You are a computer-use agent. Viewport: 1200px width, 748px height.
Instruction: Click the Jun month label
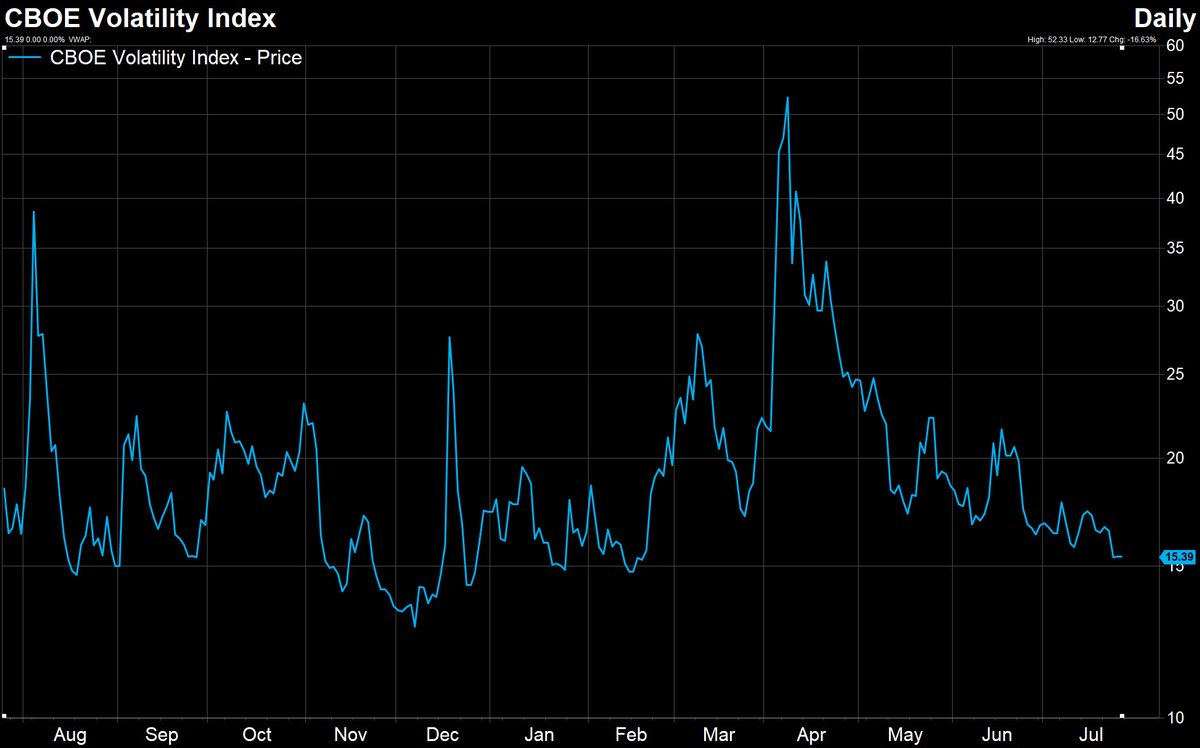click(998, 735)
